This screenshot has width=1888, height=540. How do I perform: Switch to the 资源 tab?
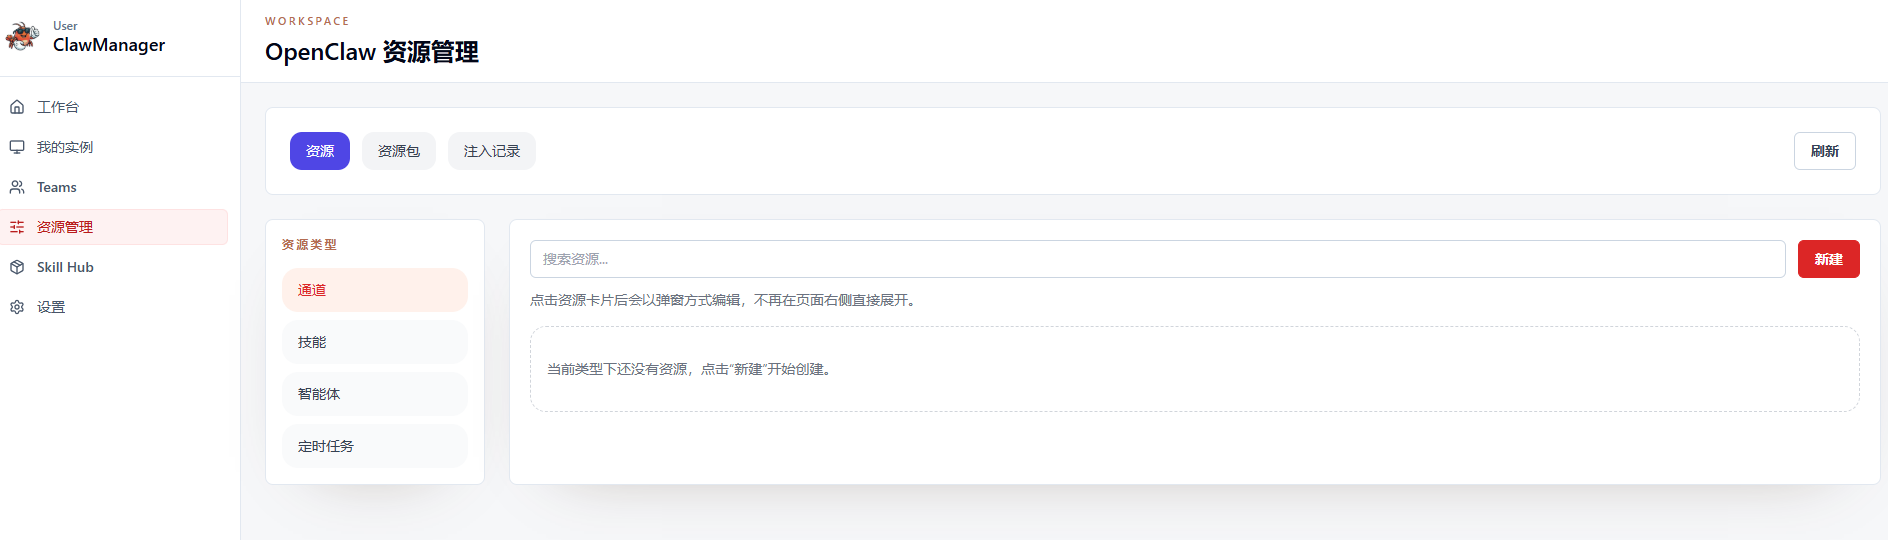[x=320, y=151]
